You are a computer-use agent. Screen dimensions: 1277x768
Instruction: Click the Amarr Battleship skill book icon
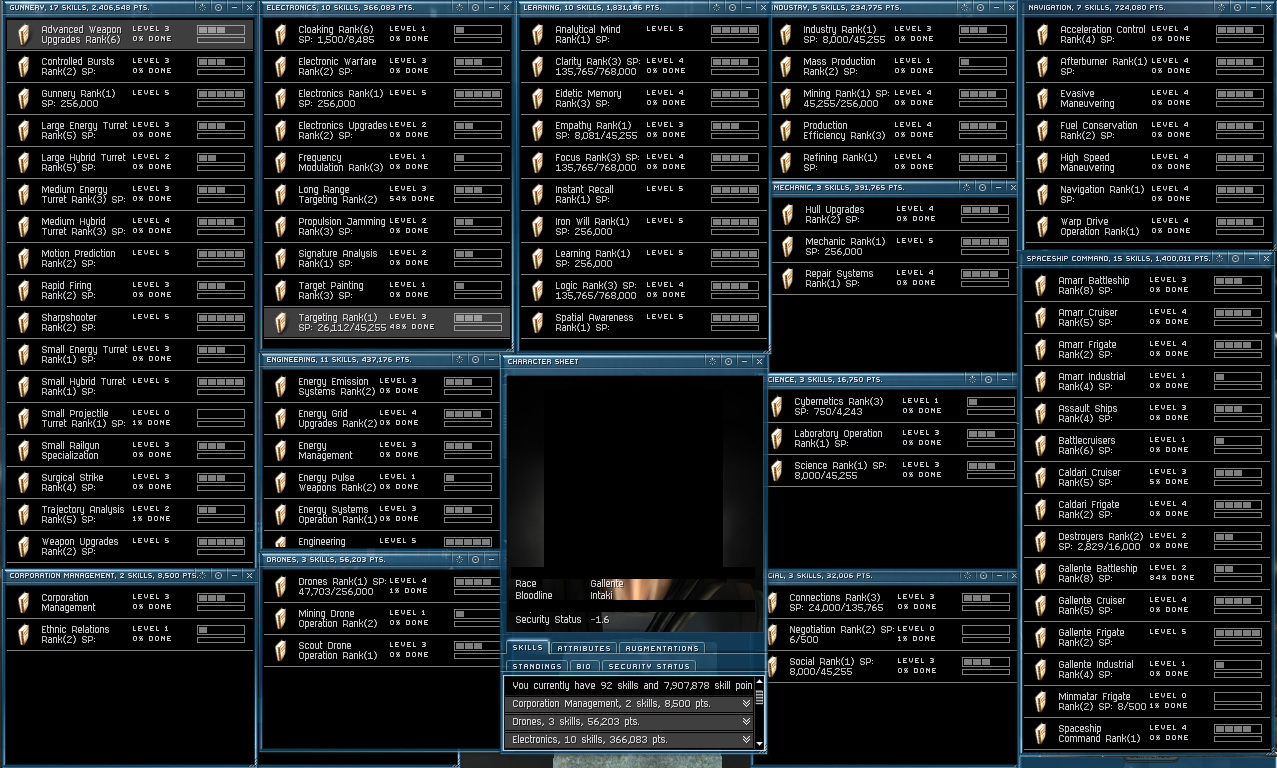[x=1040, y=286]
